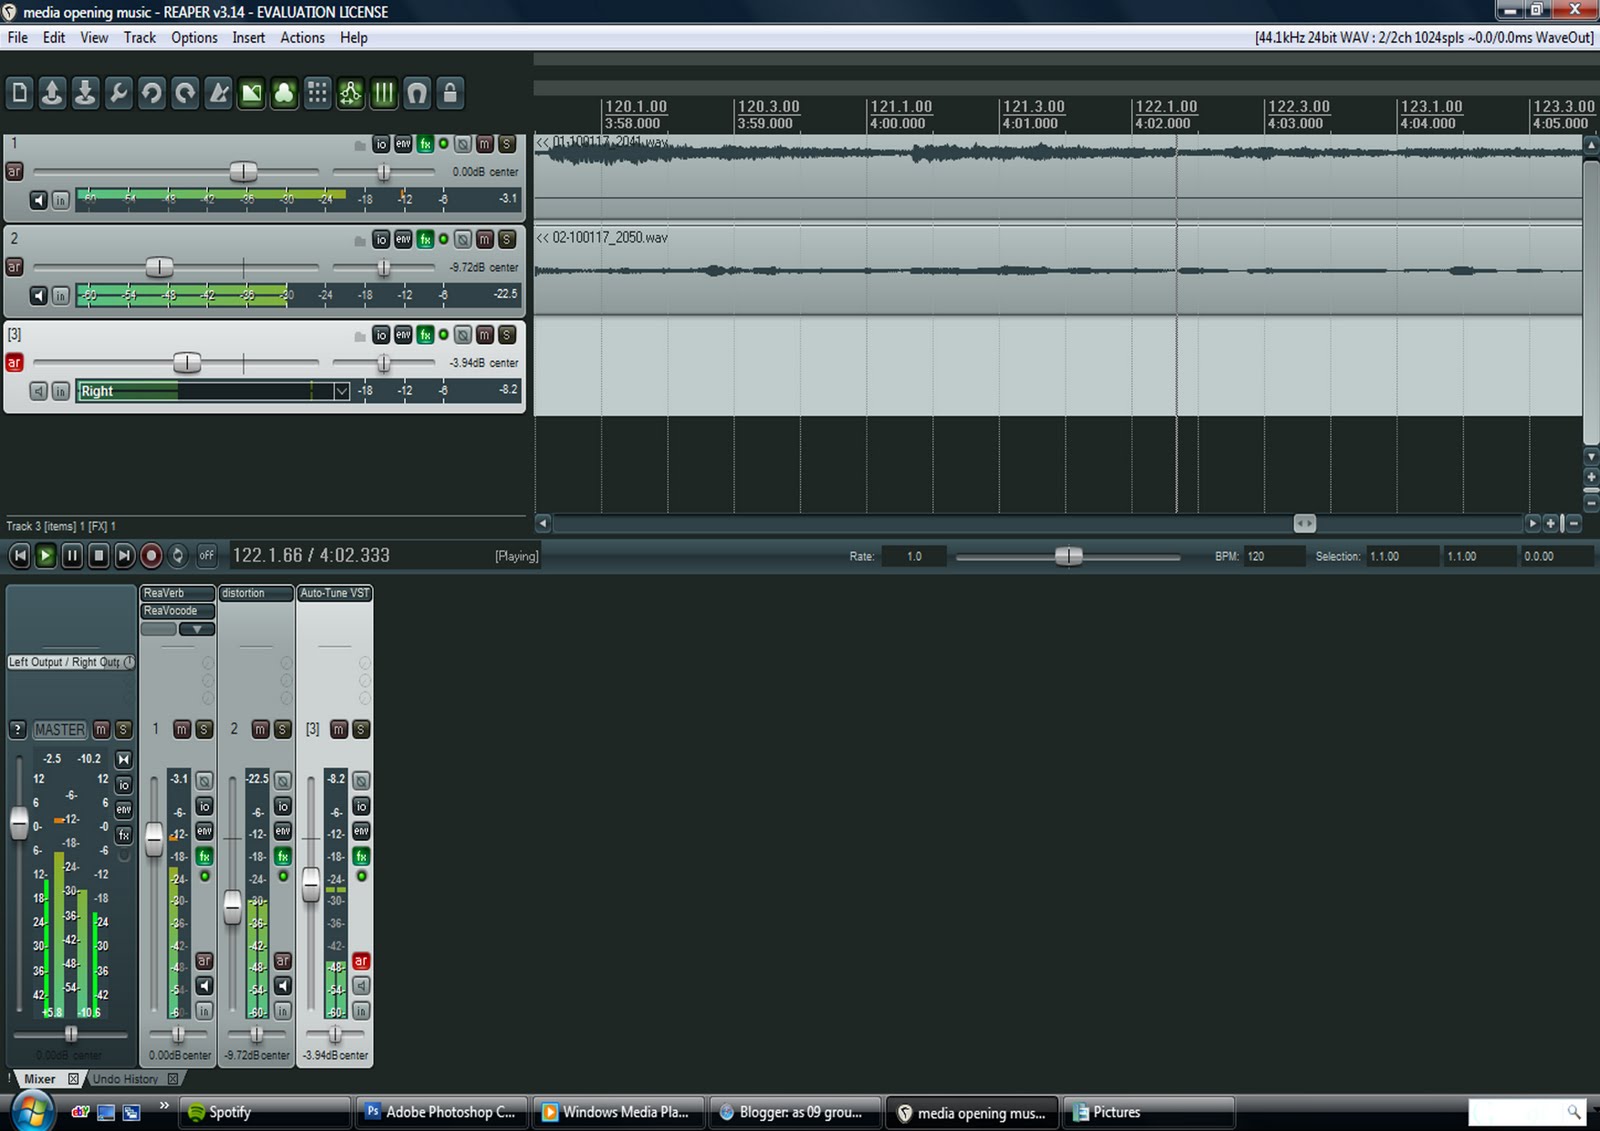Click track 1 volume fader knob
This screenshot has width=1600, height=1131.
point(243,171)
